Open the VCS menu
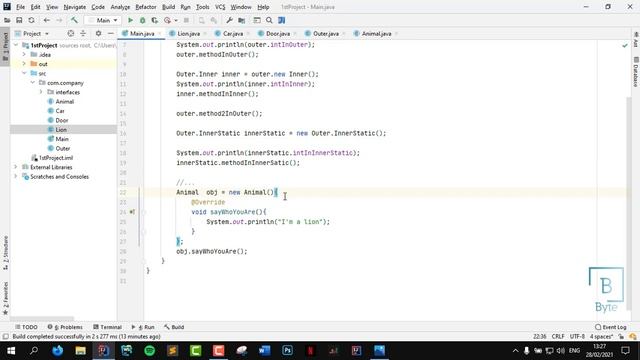This screenshot has height=360, width=640. 220,7
